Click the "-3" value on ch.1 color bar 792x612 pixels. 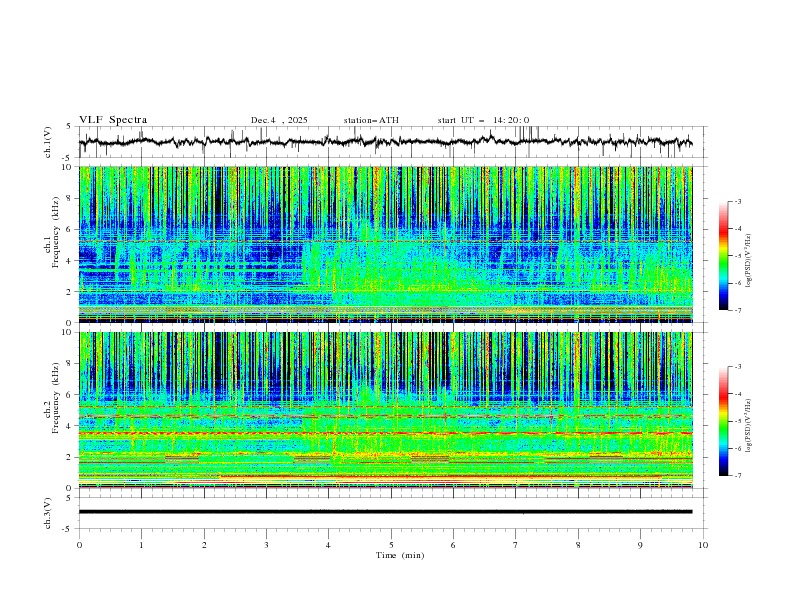[737, 201]
